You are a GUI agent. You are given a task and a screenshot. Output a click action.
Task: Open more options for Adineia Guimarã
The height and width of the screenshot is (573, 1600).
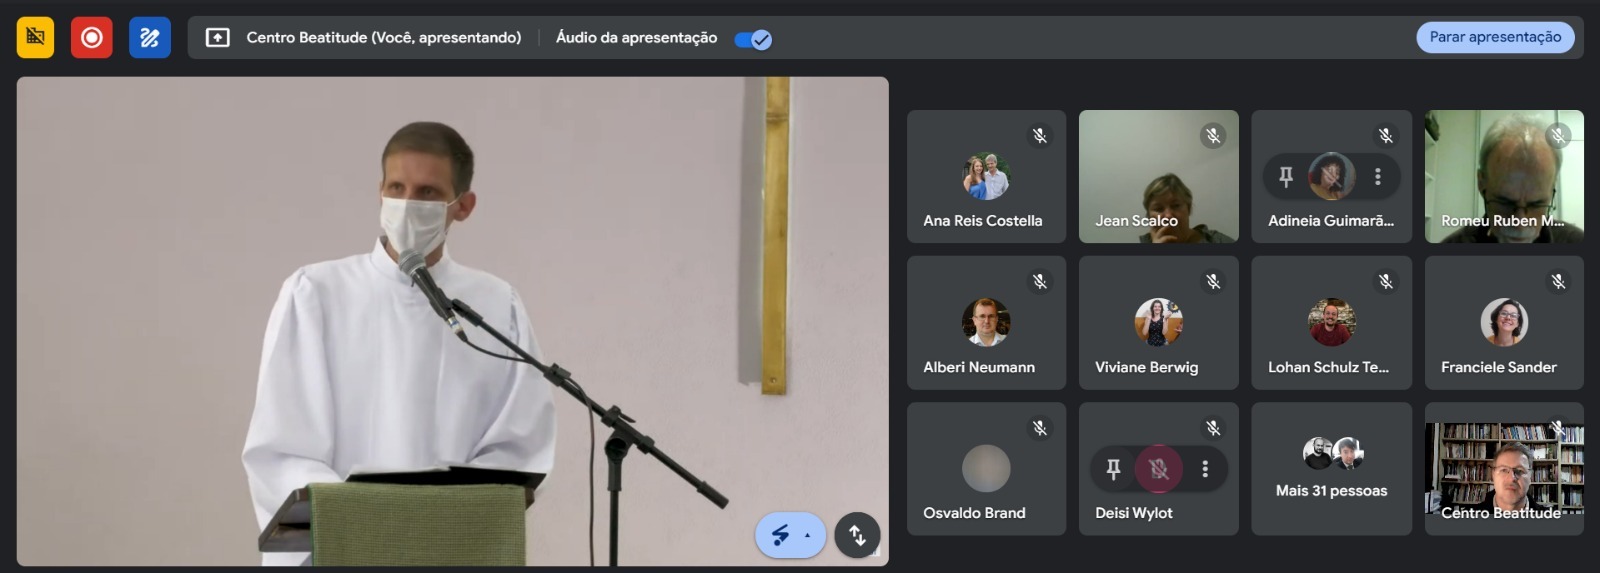1378,177
